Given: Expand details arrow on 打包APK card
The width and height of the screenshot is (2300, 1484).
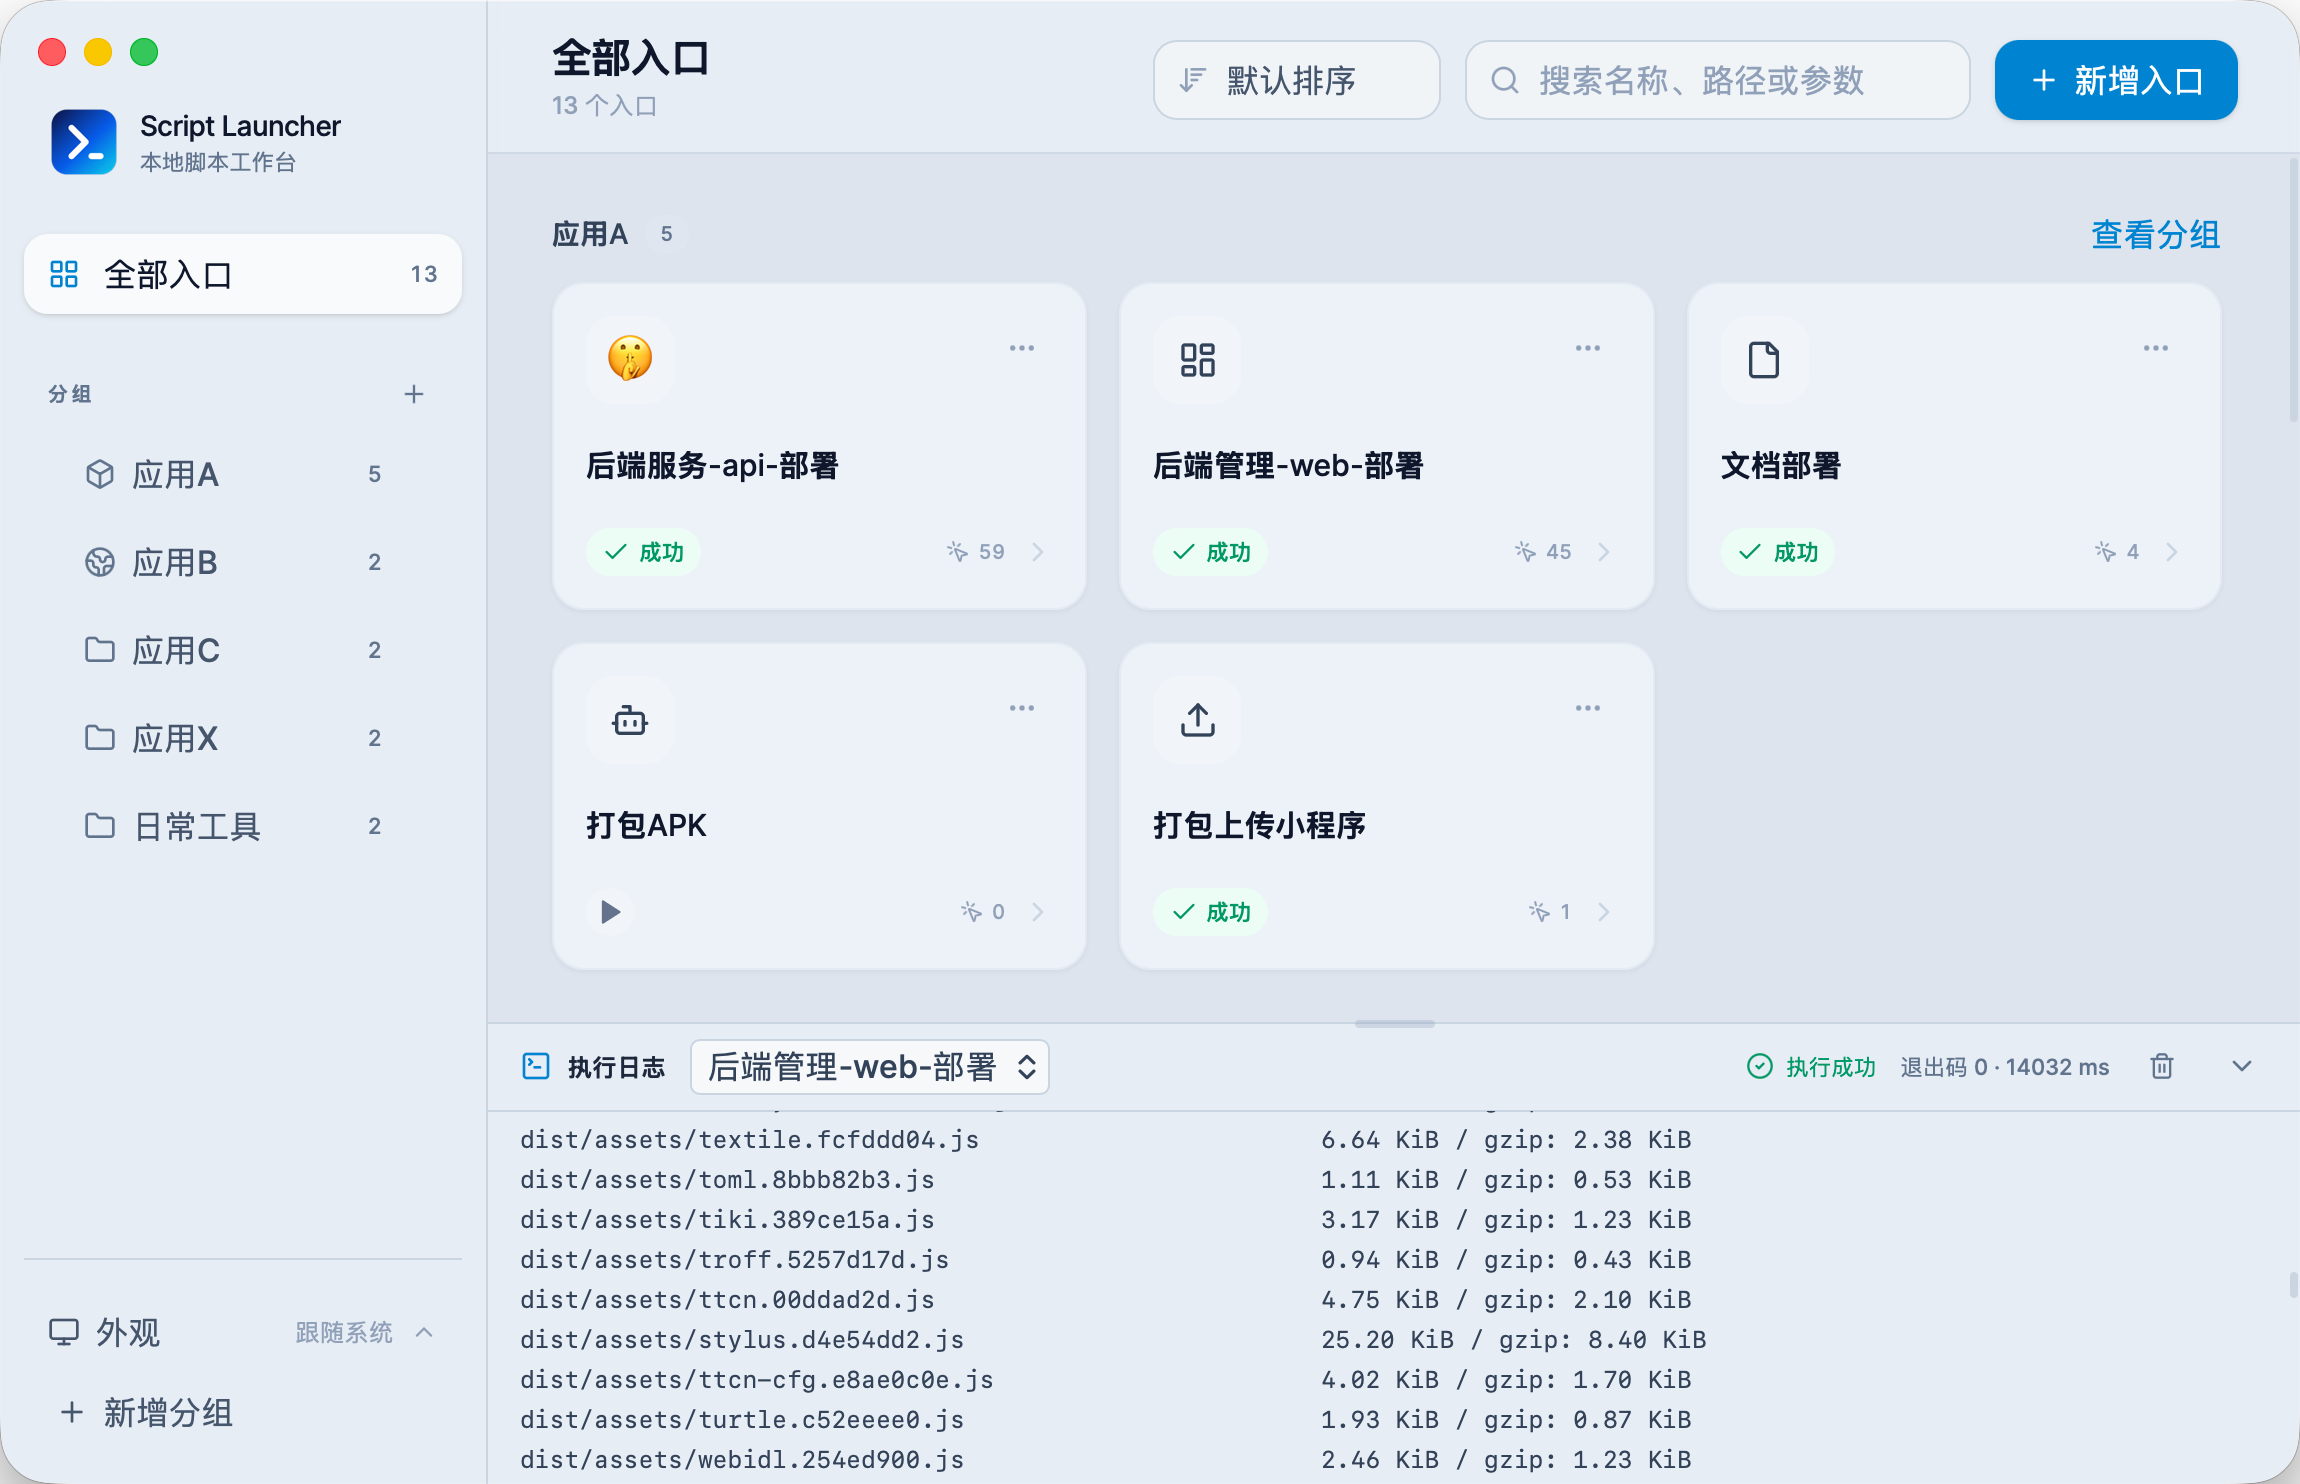Looking at the screenshot, I should click(1038, 912).
